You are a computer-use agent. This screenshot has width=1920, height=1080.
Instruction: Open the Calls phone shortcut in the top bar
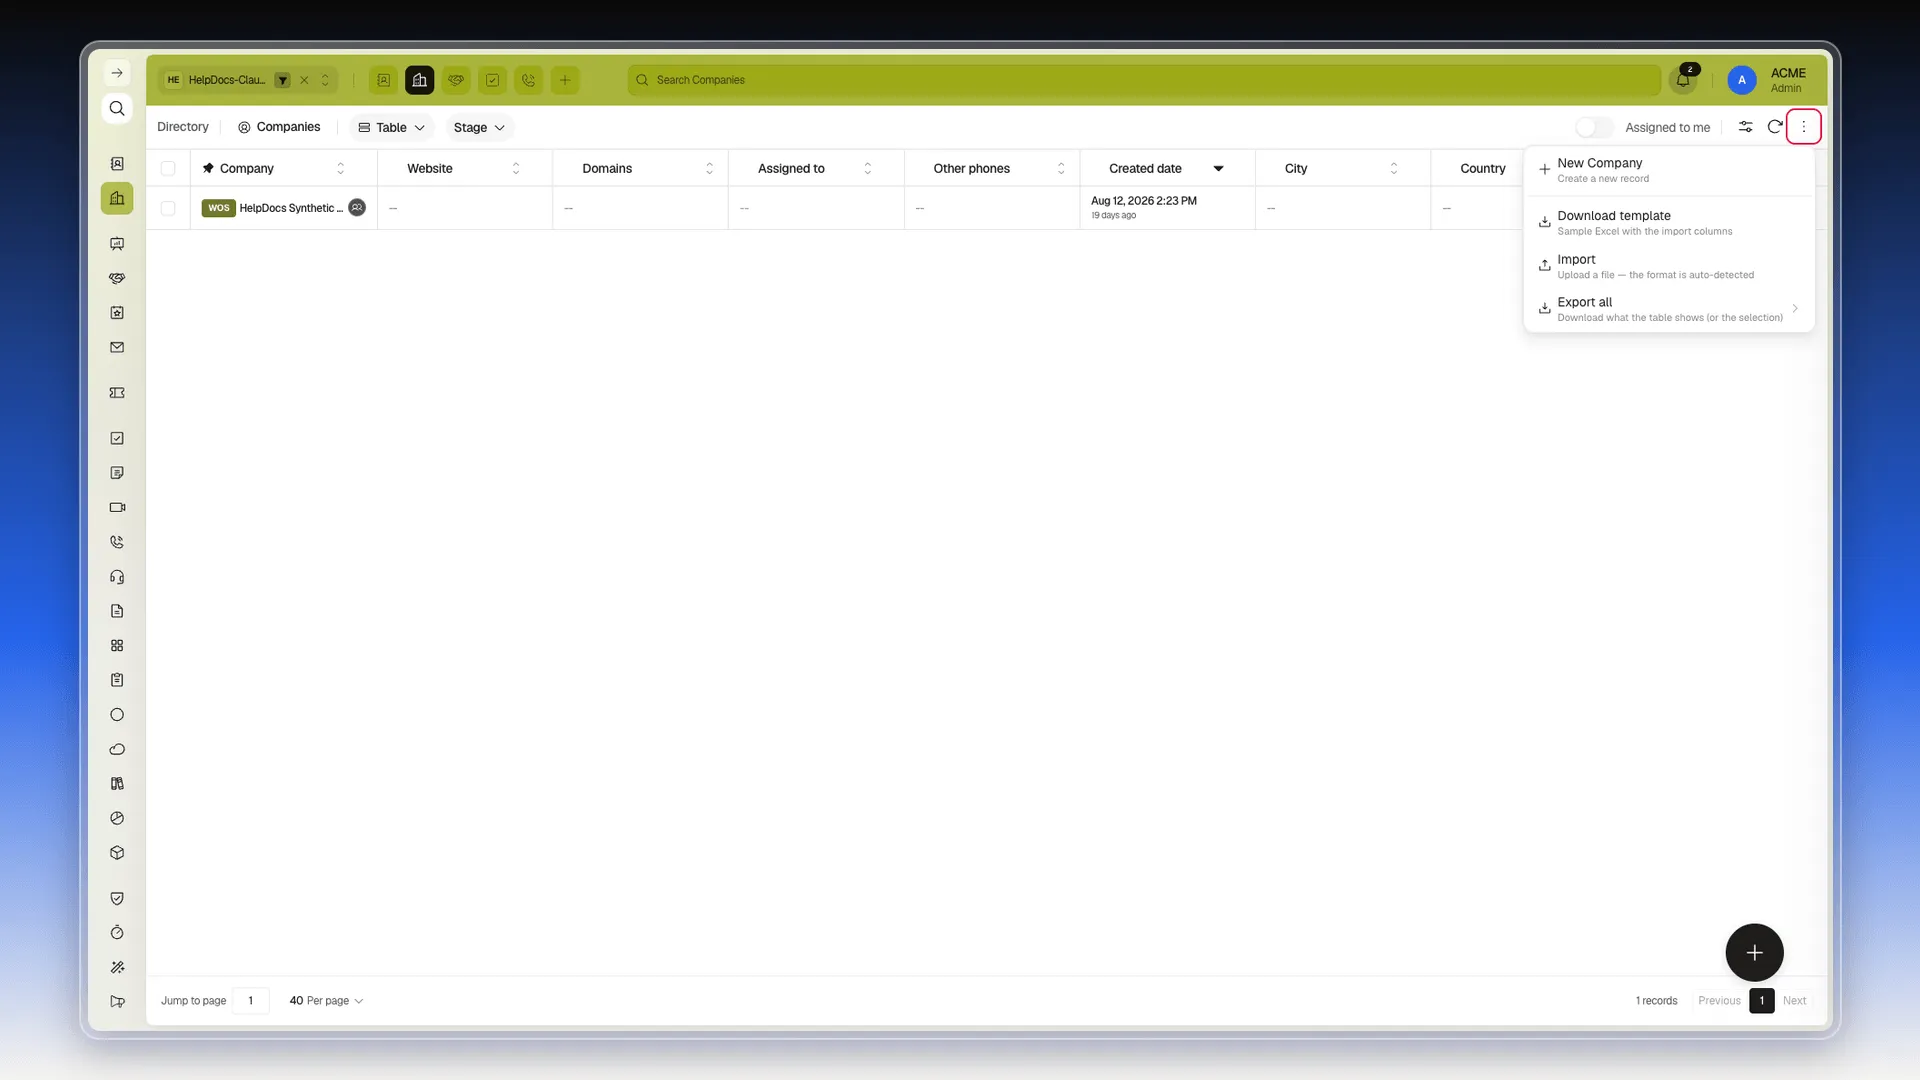tap(529, 80)
